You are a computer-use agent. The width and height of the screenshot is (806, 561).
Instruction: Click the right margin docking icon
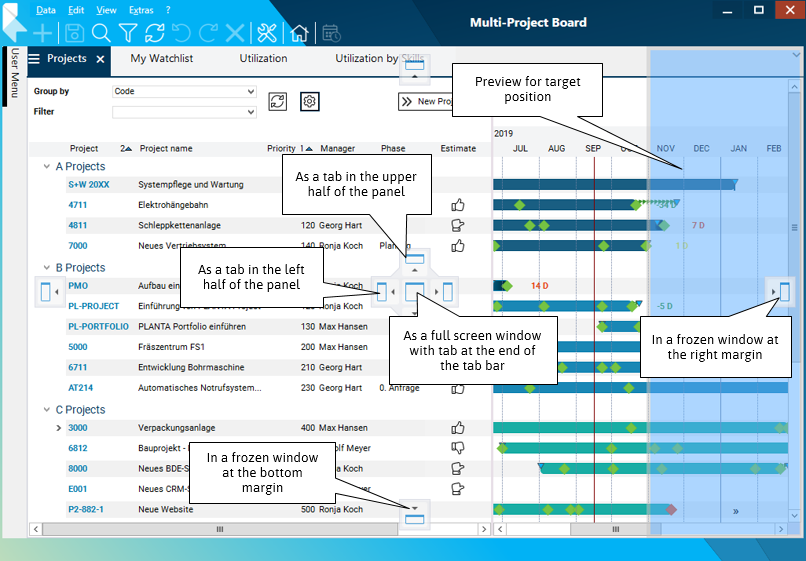[784, 292]
